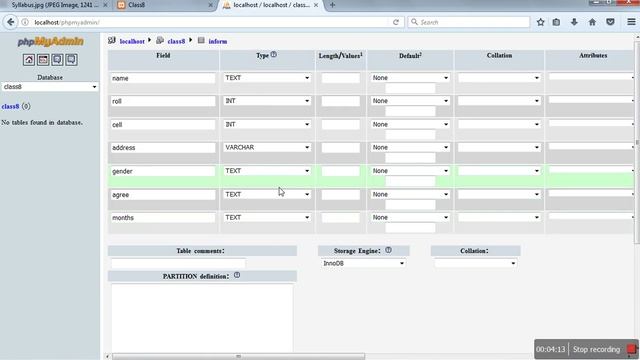The width and height of the screenshot is (640, 360).
Task: Click the Attributes dropdown for name field
Action: tap(591, 77)
